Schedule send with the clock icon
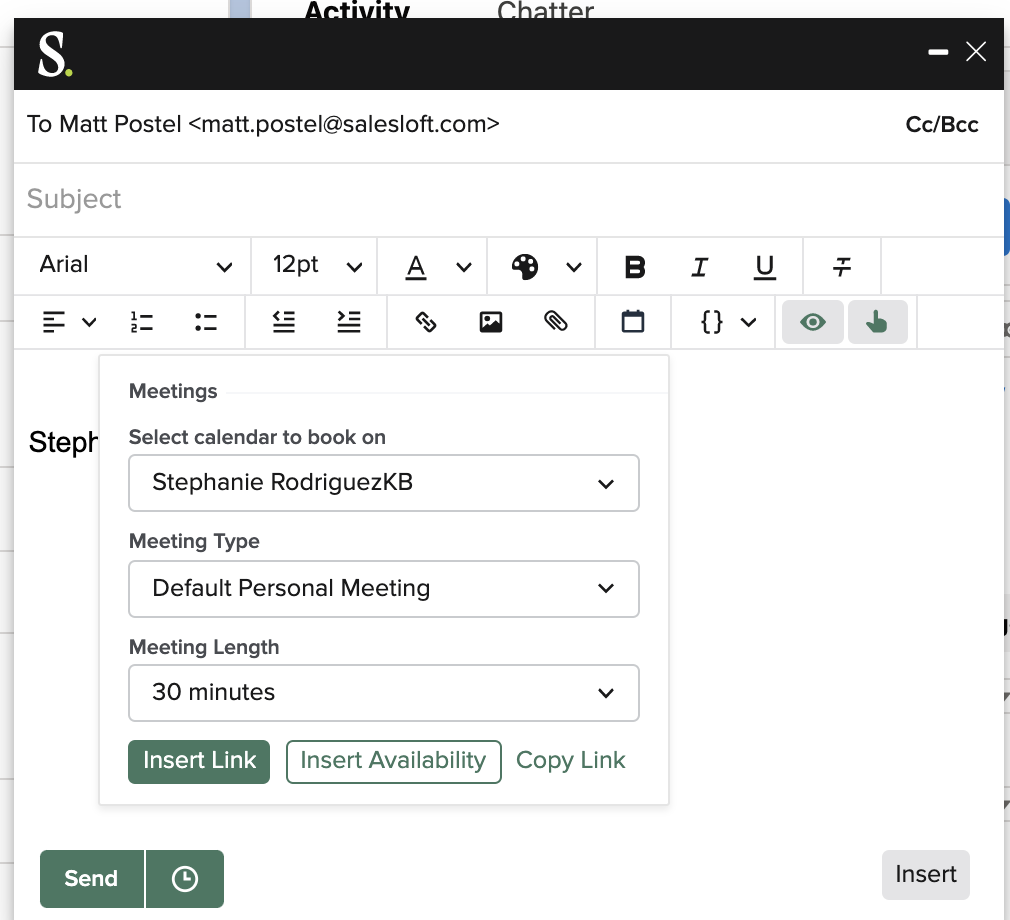This screenshot has height=920, width=1010. [x=185, y=879]
